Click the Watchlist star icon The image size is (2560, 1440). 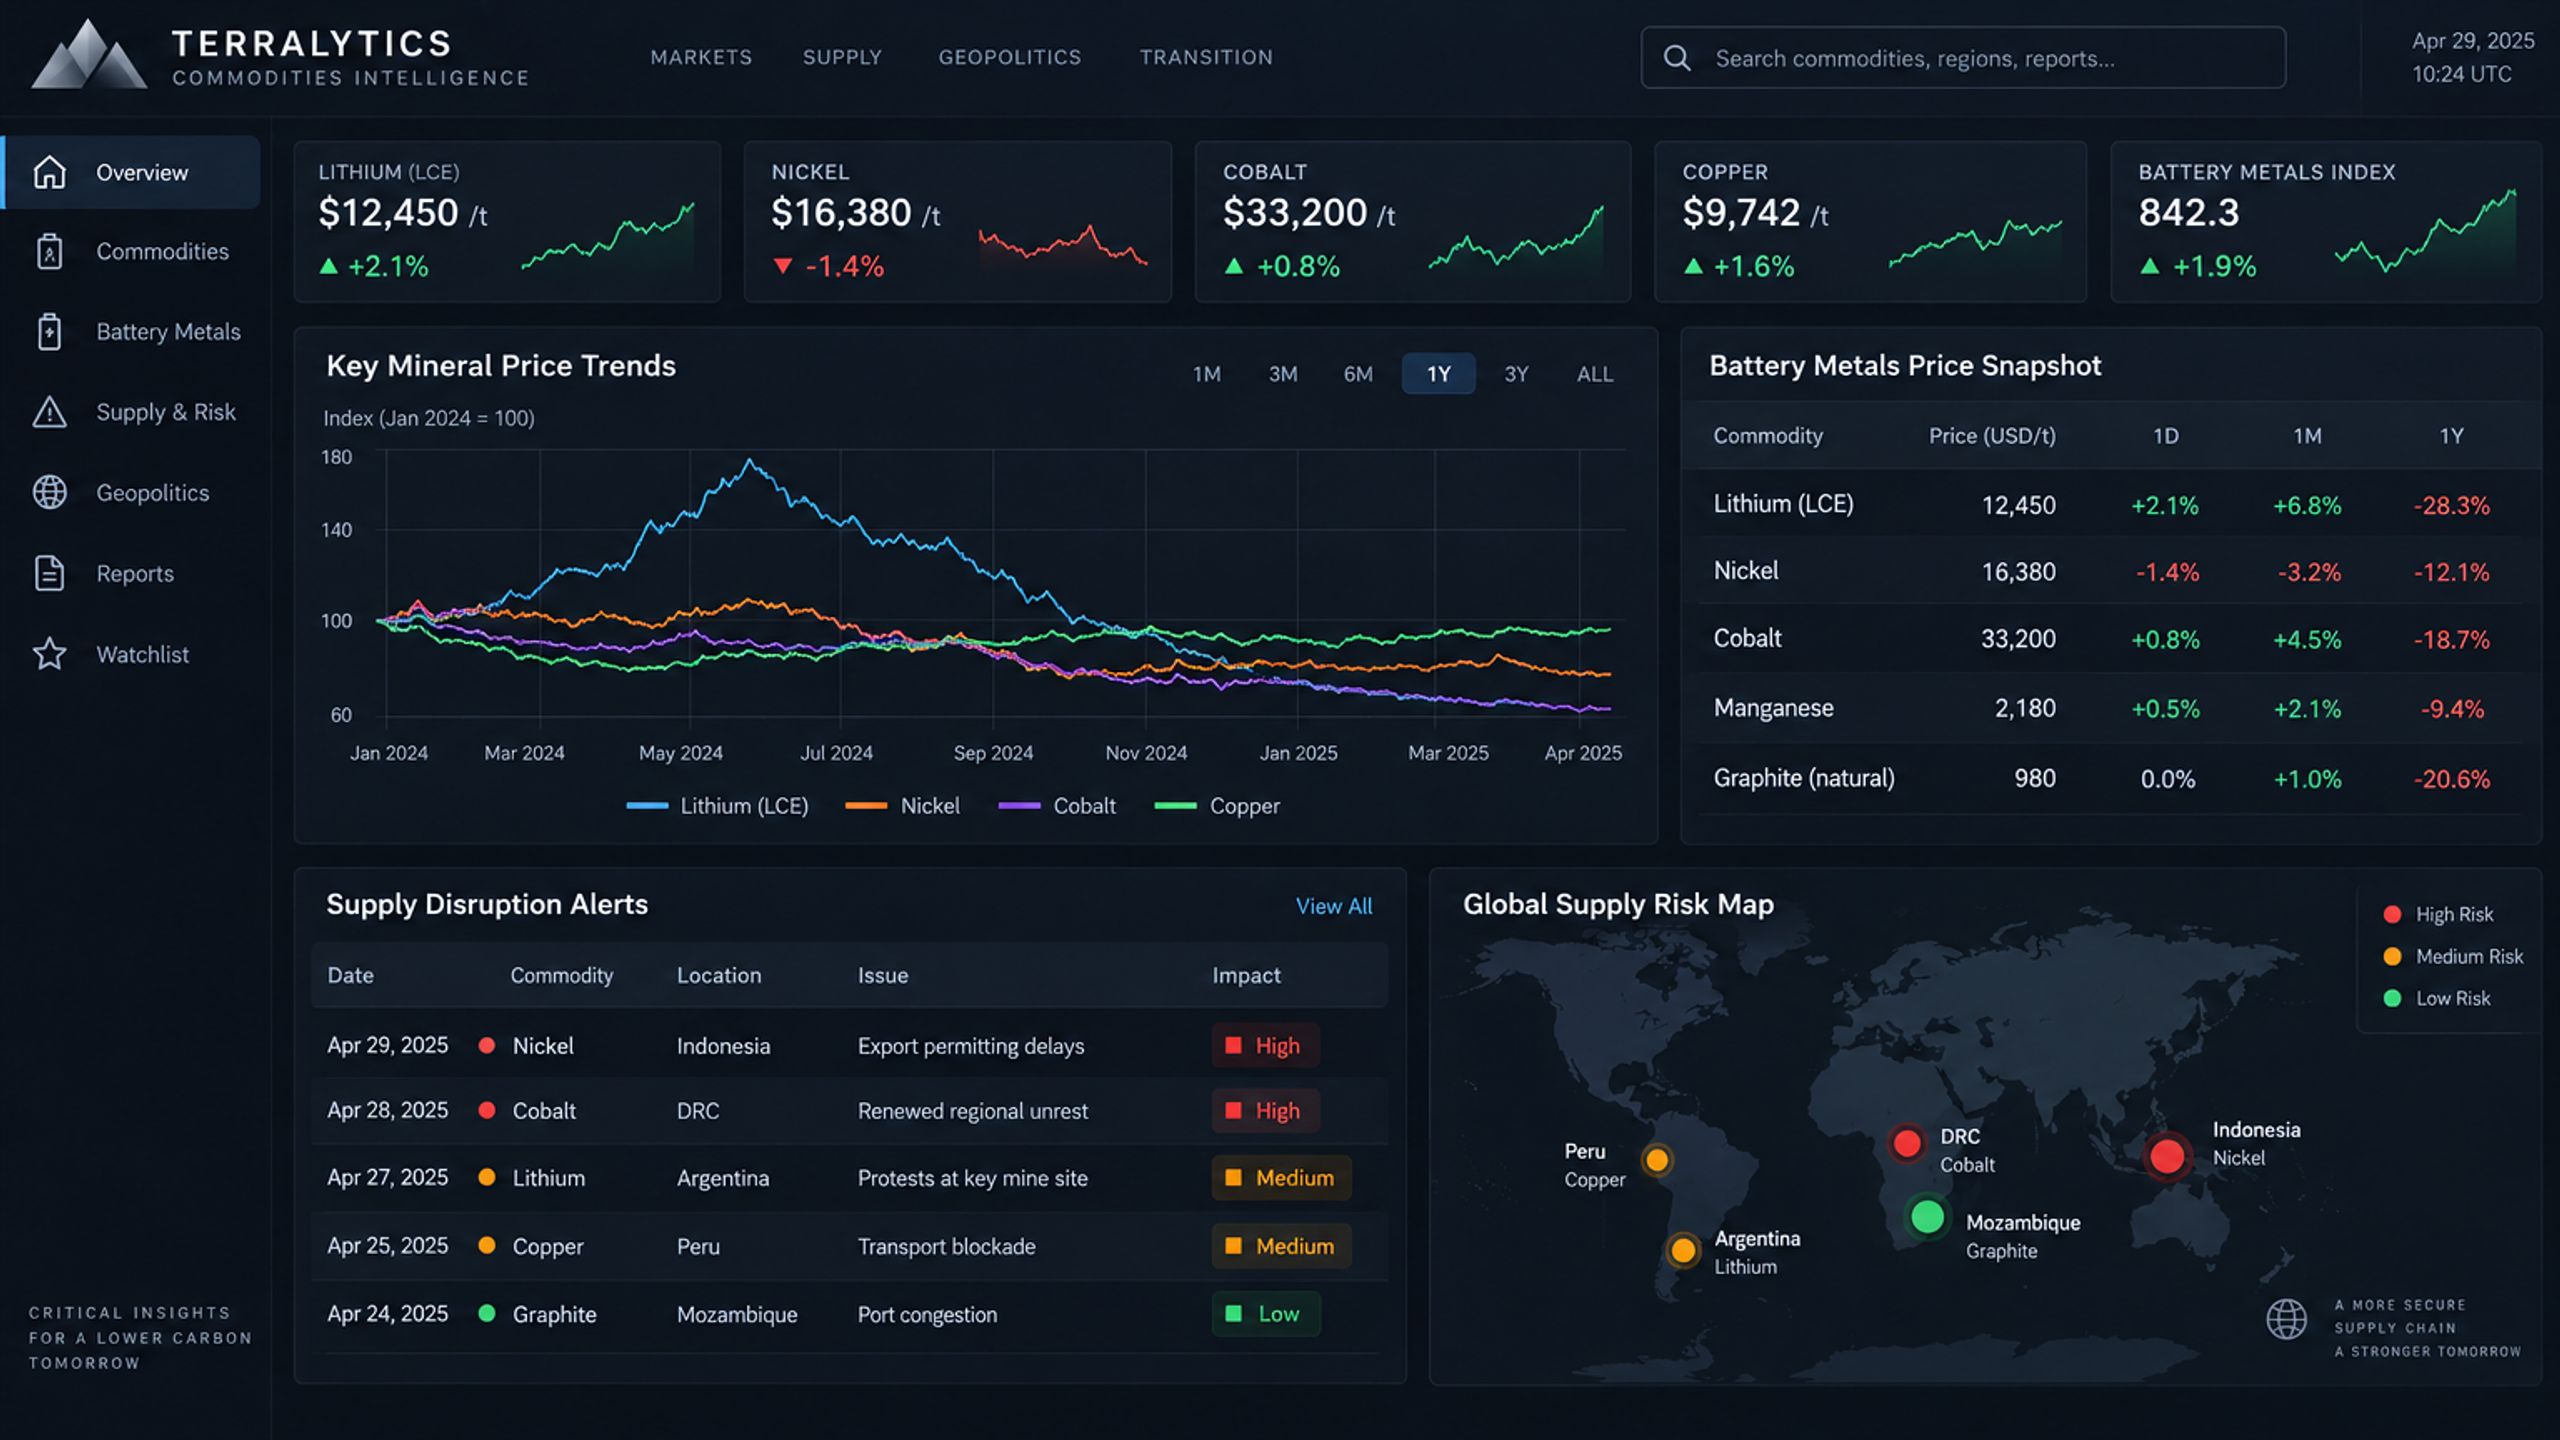click(x=49, y=654)
